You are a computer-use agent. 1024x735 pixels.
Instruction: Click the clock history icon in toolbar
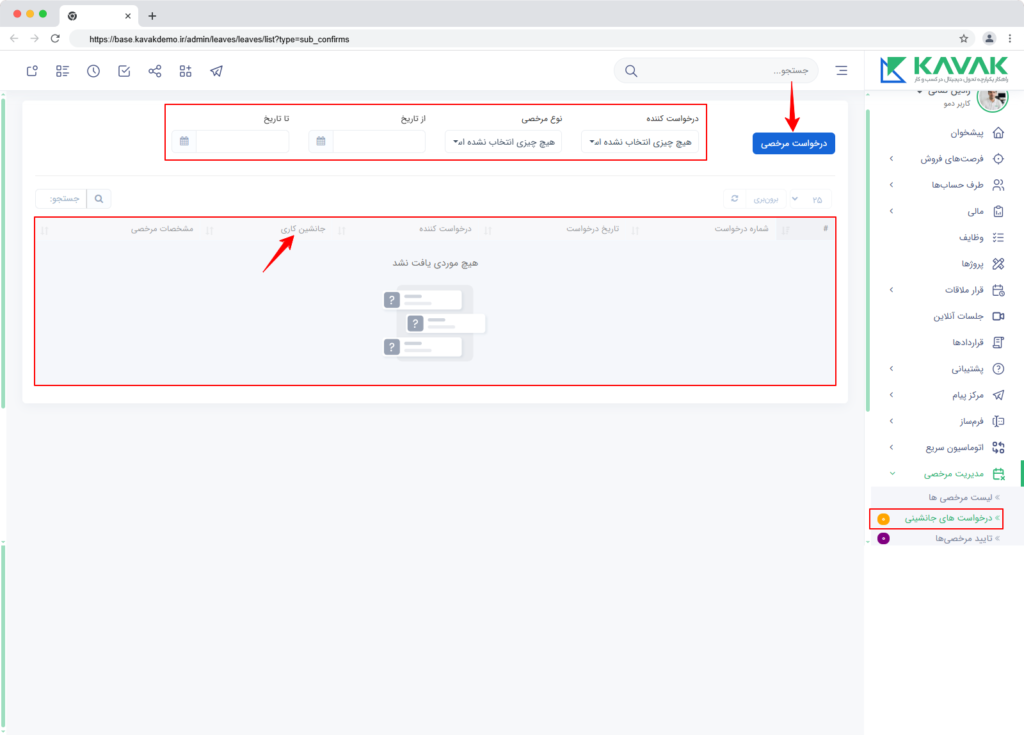point(93,71)
